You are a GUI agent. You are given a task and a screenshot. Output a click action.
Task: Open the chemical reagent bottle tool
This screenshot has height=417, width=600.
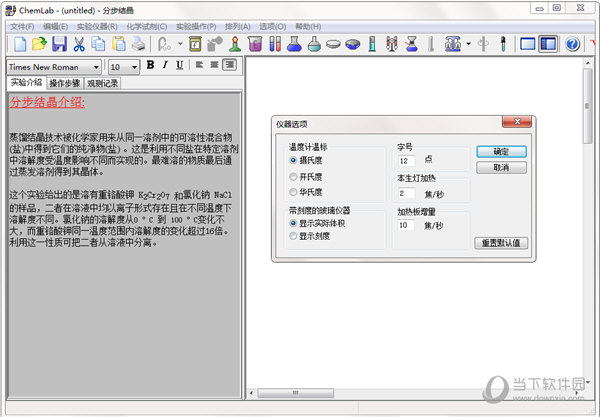(x=195, y=44)
